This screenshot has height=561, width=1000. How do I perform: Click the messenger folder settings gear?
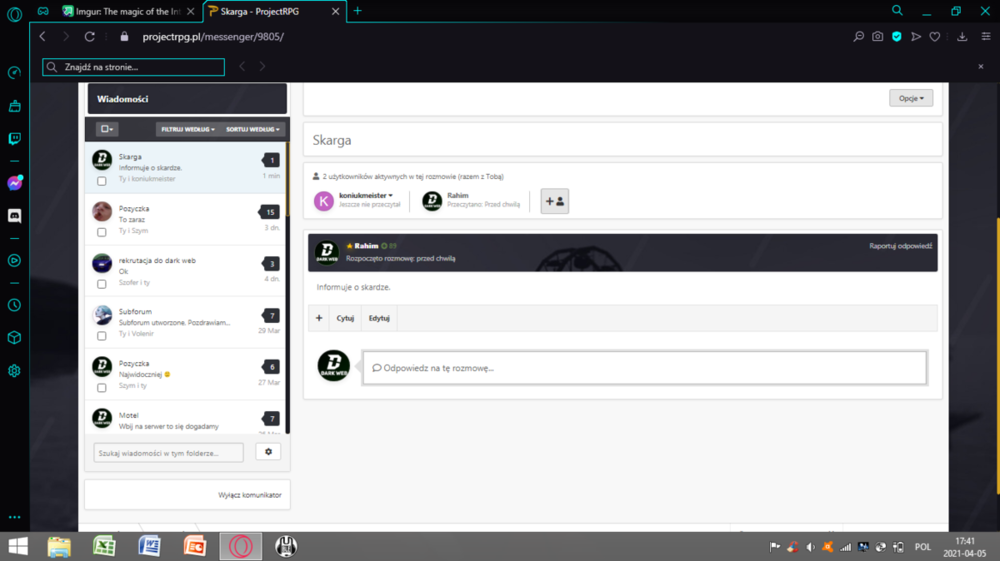[x=268, y=452]
